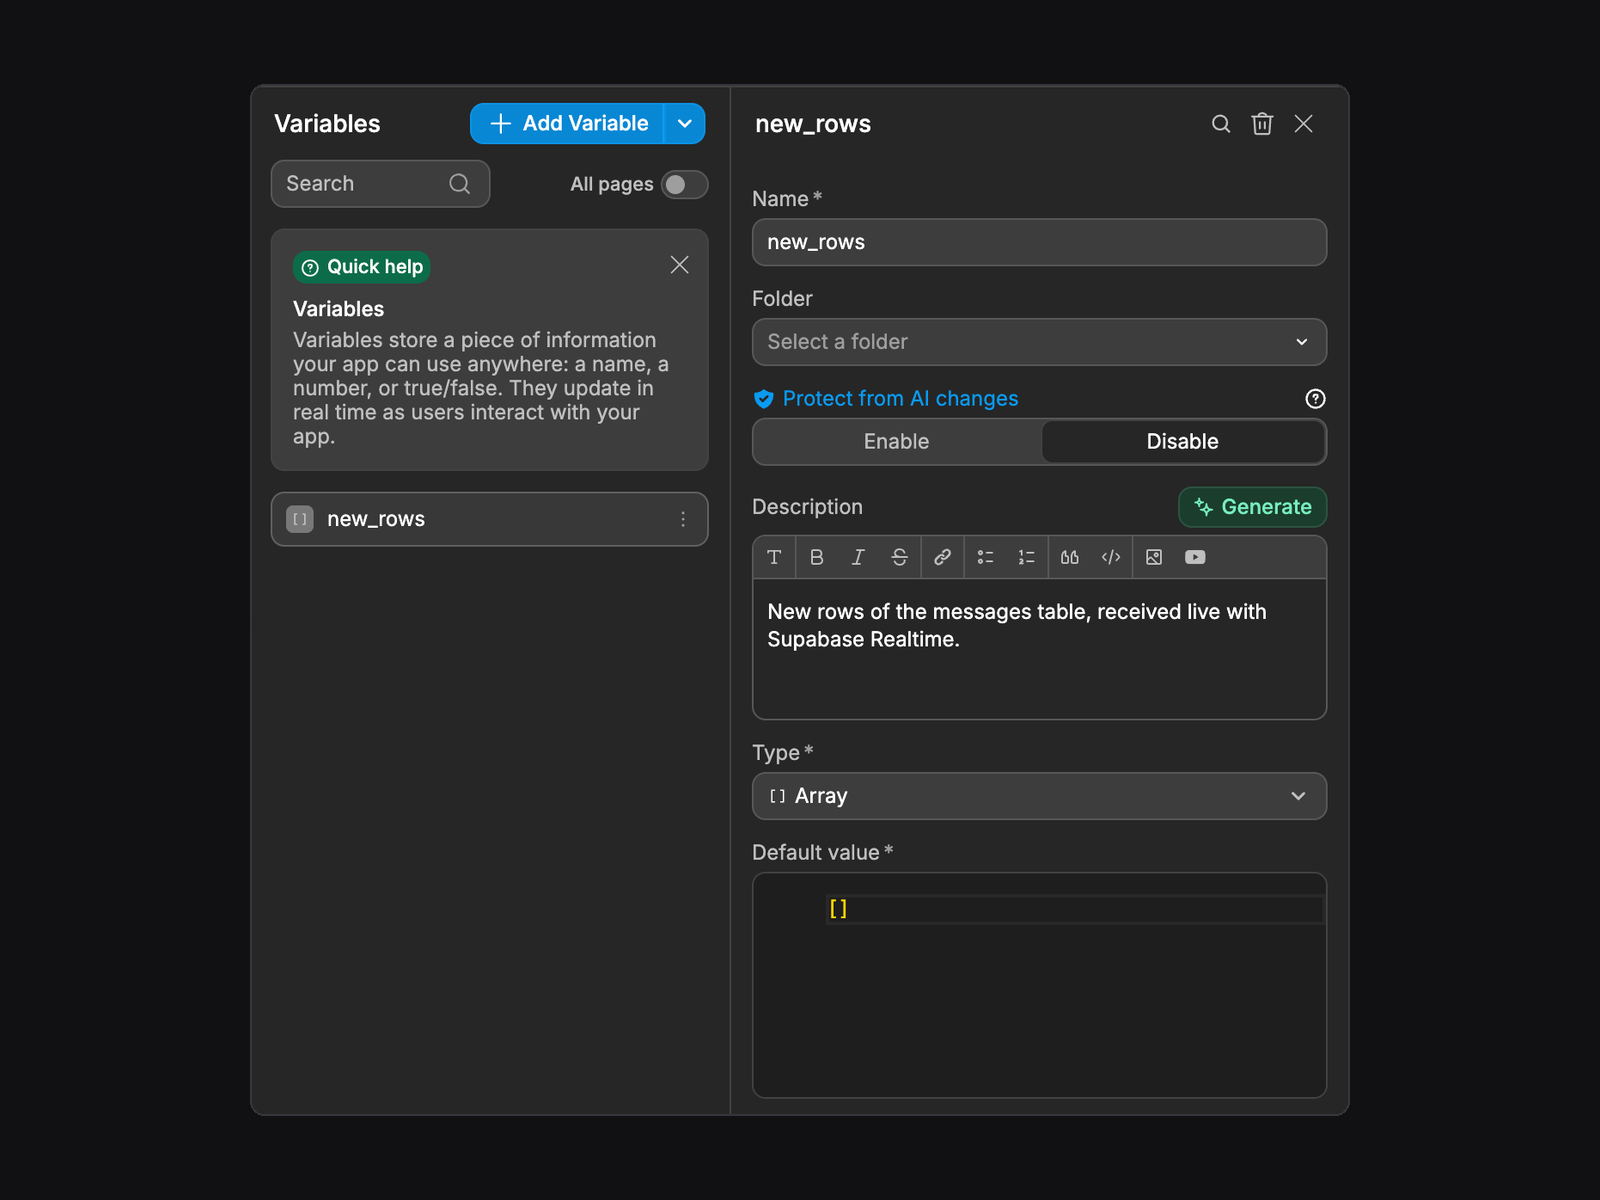This screenshot has width=1600, height=1200.
Task: Apply strikethrough formatting in description
Action: [900, 557]
